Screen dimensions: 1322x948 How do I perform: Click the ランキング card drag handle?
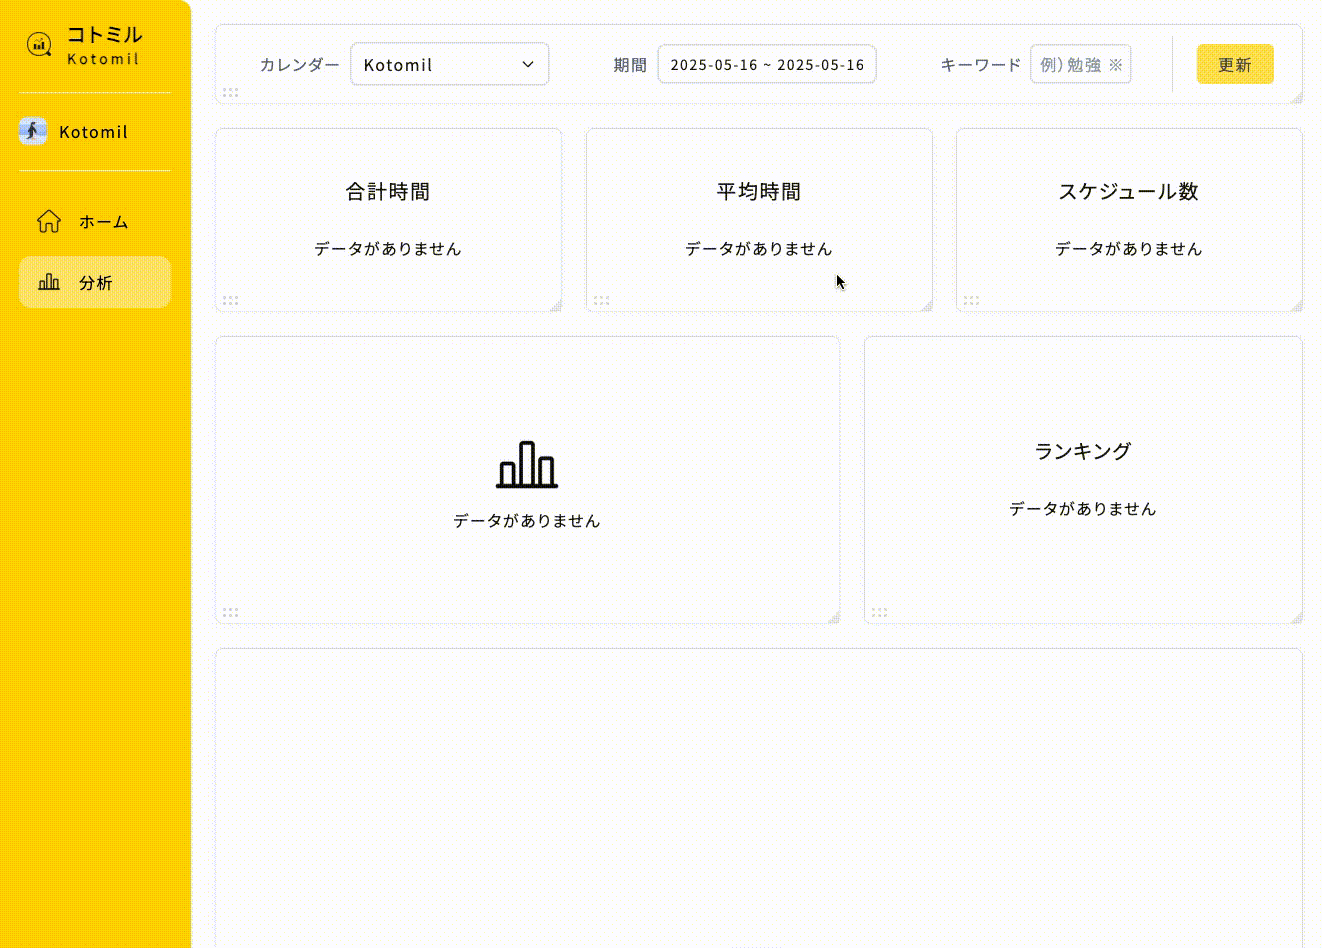pos(880,612)
